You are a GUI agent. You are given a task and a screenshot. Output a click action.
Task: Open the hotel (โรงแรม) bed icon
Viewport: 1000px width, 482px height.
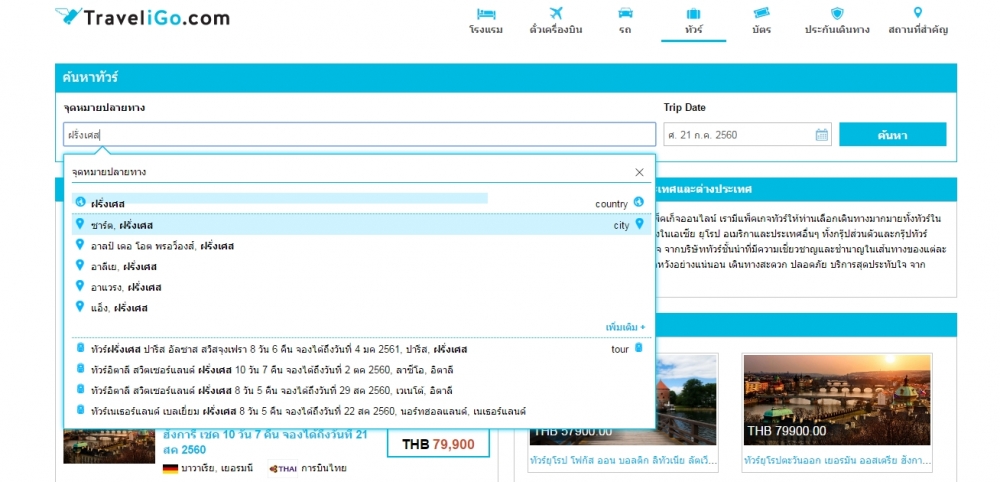[x=486, y=14]
